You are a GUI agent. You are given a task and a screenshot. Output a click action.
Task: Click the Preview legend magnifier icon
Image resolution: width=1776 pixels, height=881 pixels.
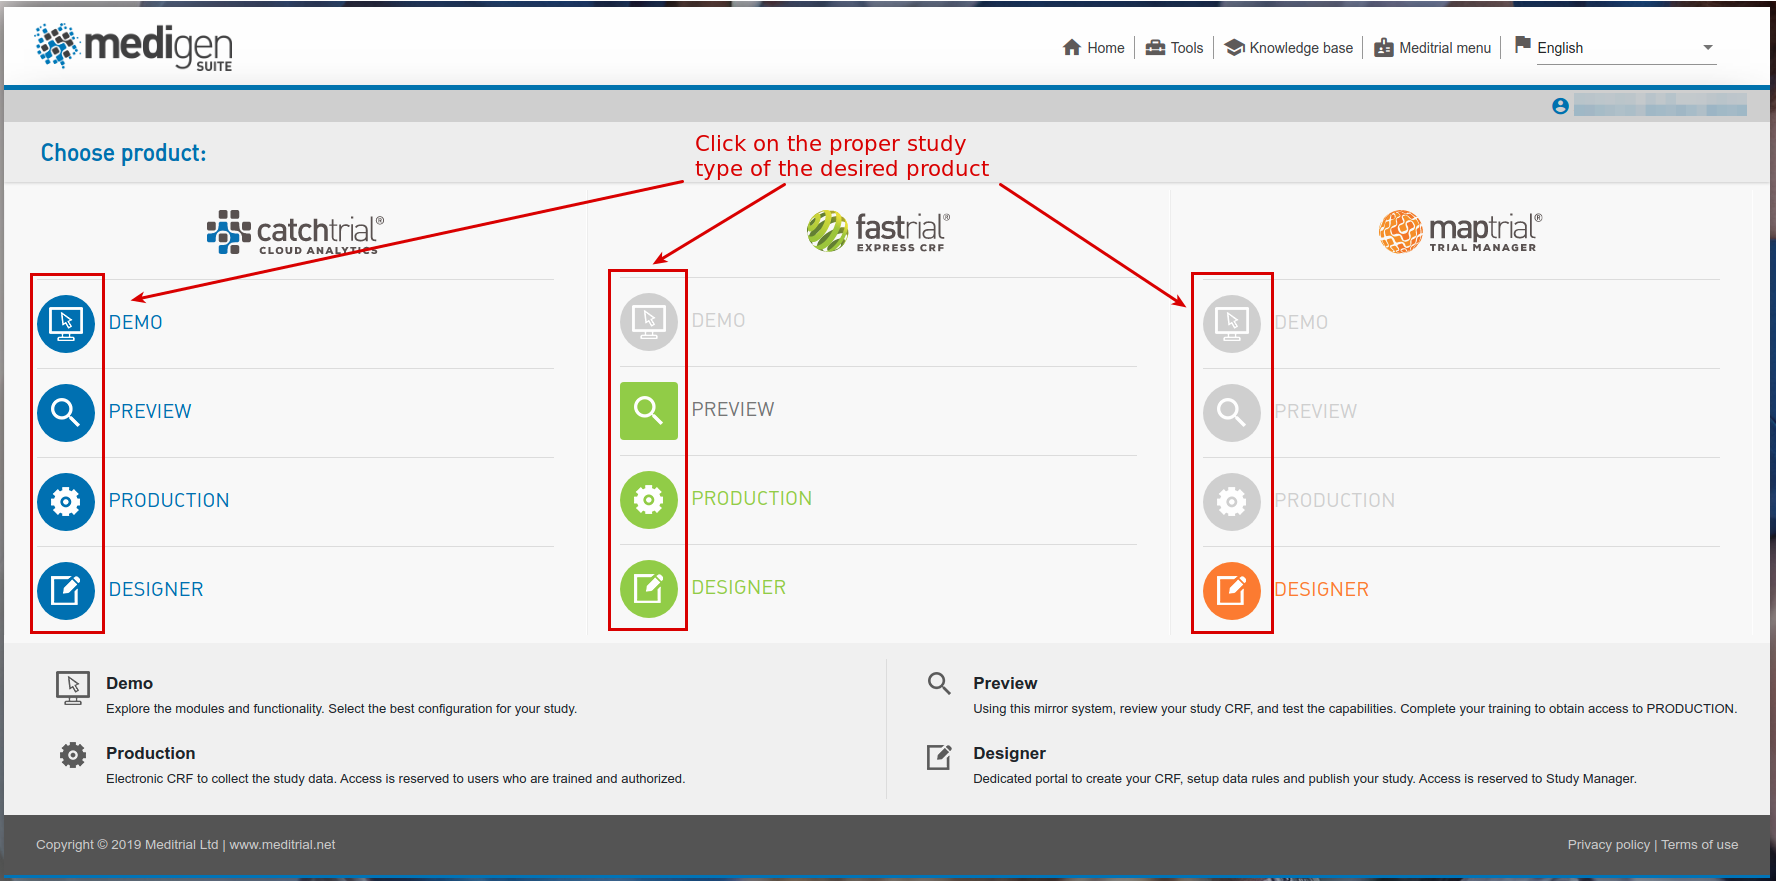[939, 683]
